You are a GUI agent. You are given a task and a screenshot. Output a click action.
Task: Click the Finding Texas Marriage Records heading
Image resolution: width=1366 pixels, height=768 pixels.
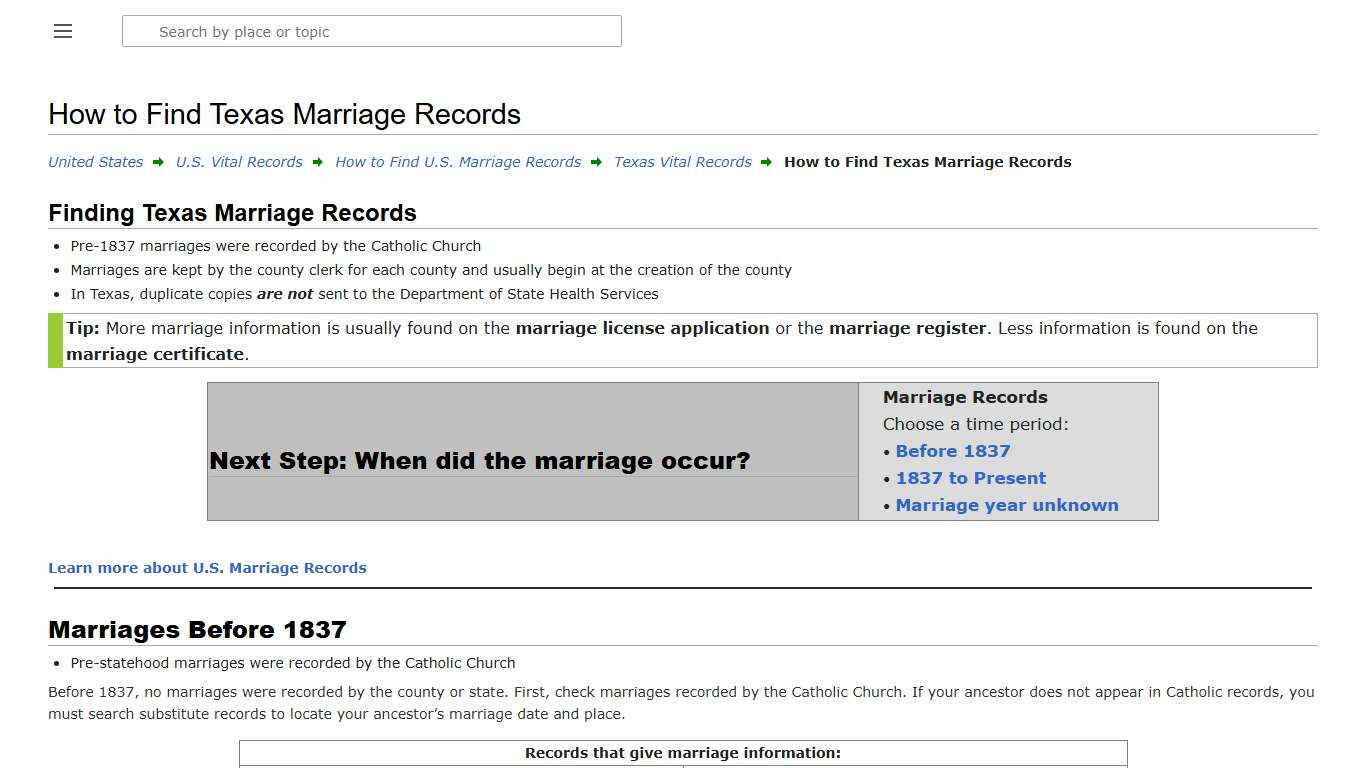(232, 213)
